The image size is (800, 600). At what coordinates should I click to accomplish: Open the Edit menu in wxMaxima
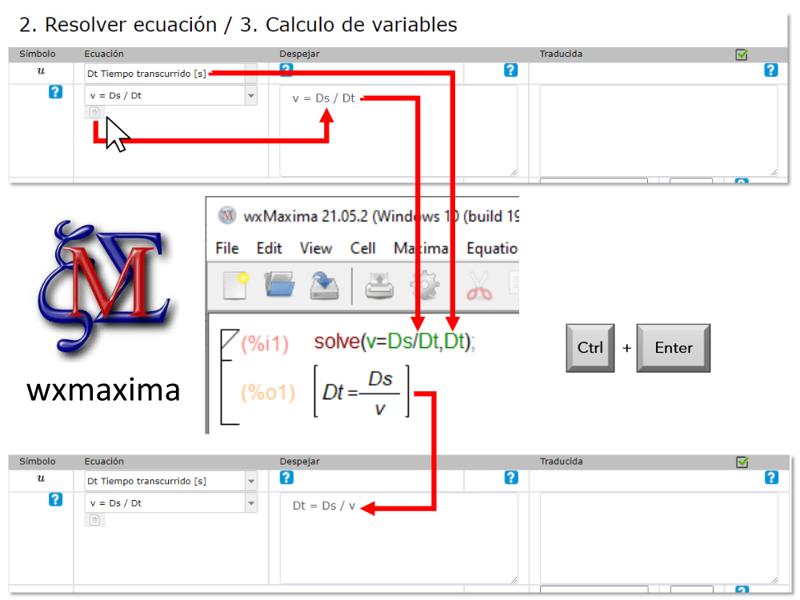[x=269, y=248]
